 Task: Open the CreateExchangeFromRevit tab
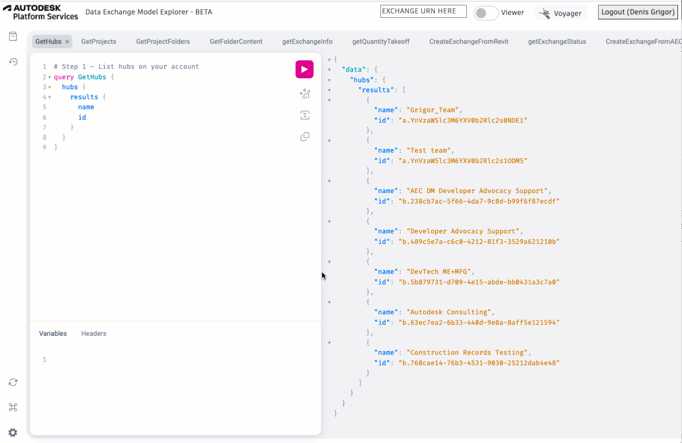click(x=468, y=42)
